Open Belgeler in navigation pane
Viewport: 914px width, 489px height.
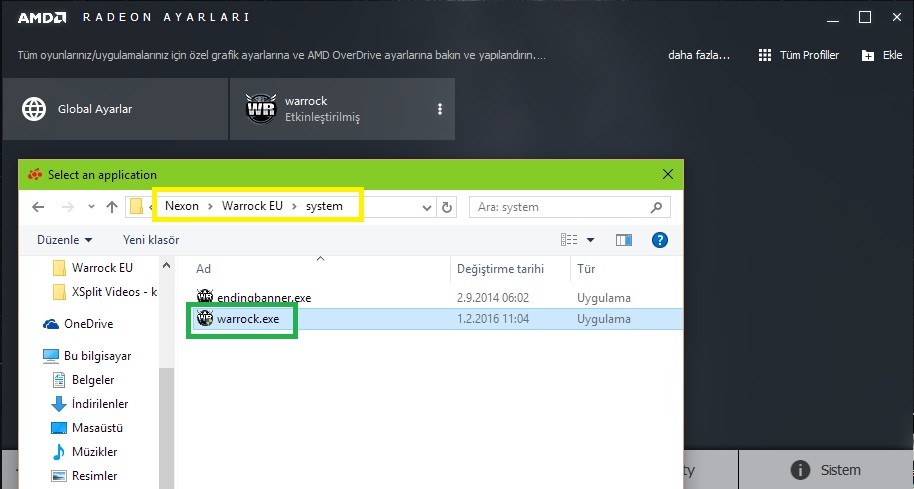point(83,380)
